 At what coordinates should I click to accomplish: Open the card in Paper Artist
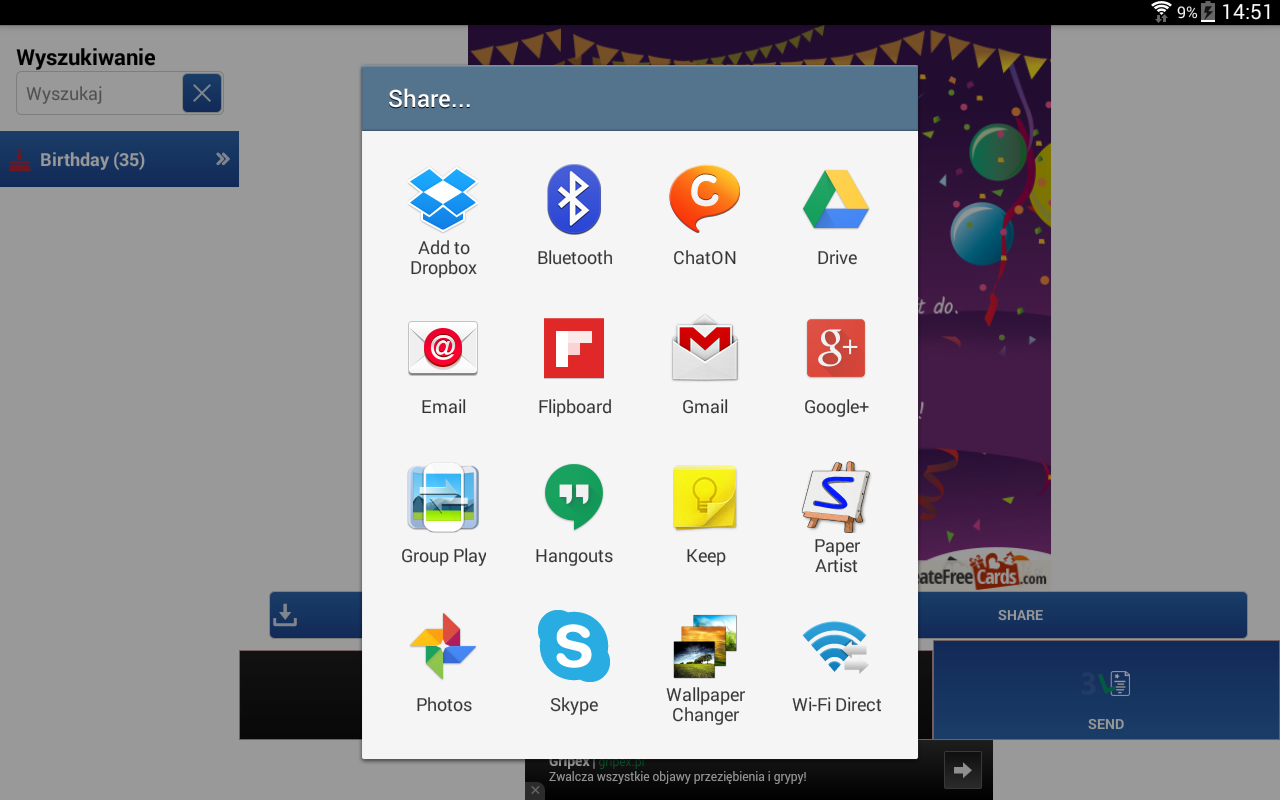click(836, 518)
